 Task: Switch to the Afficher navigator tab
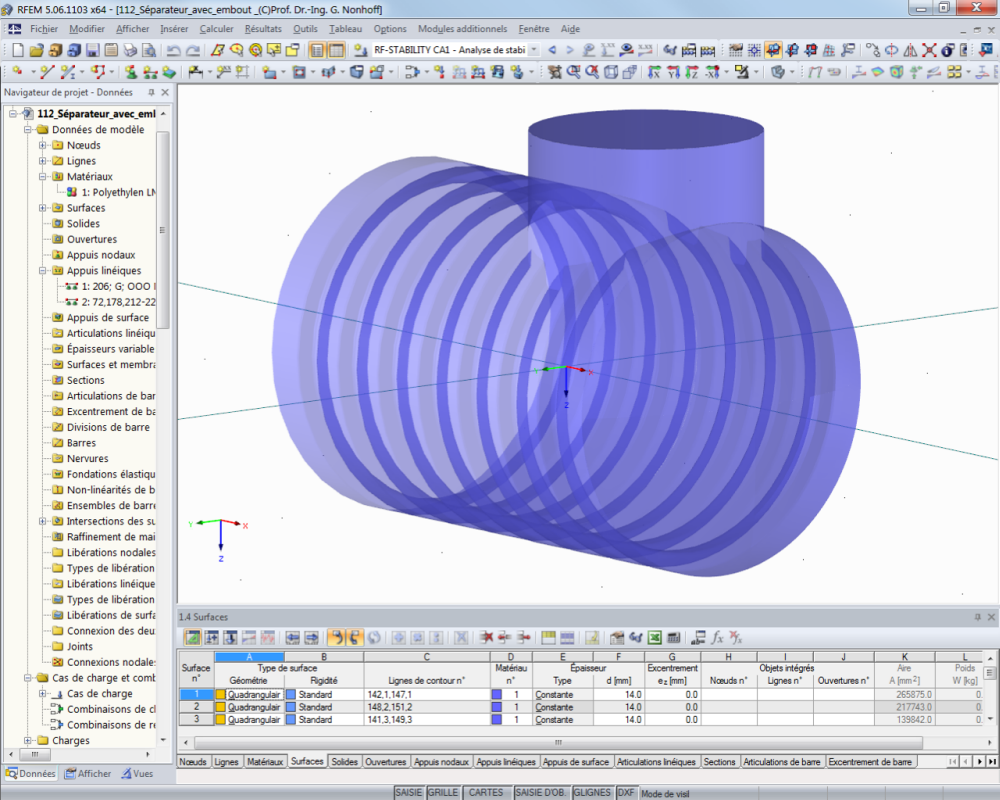click(87, 773)
